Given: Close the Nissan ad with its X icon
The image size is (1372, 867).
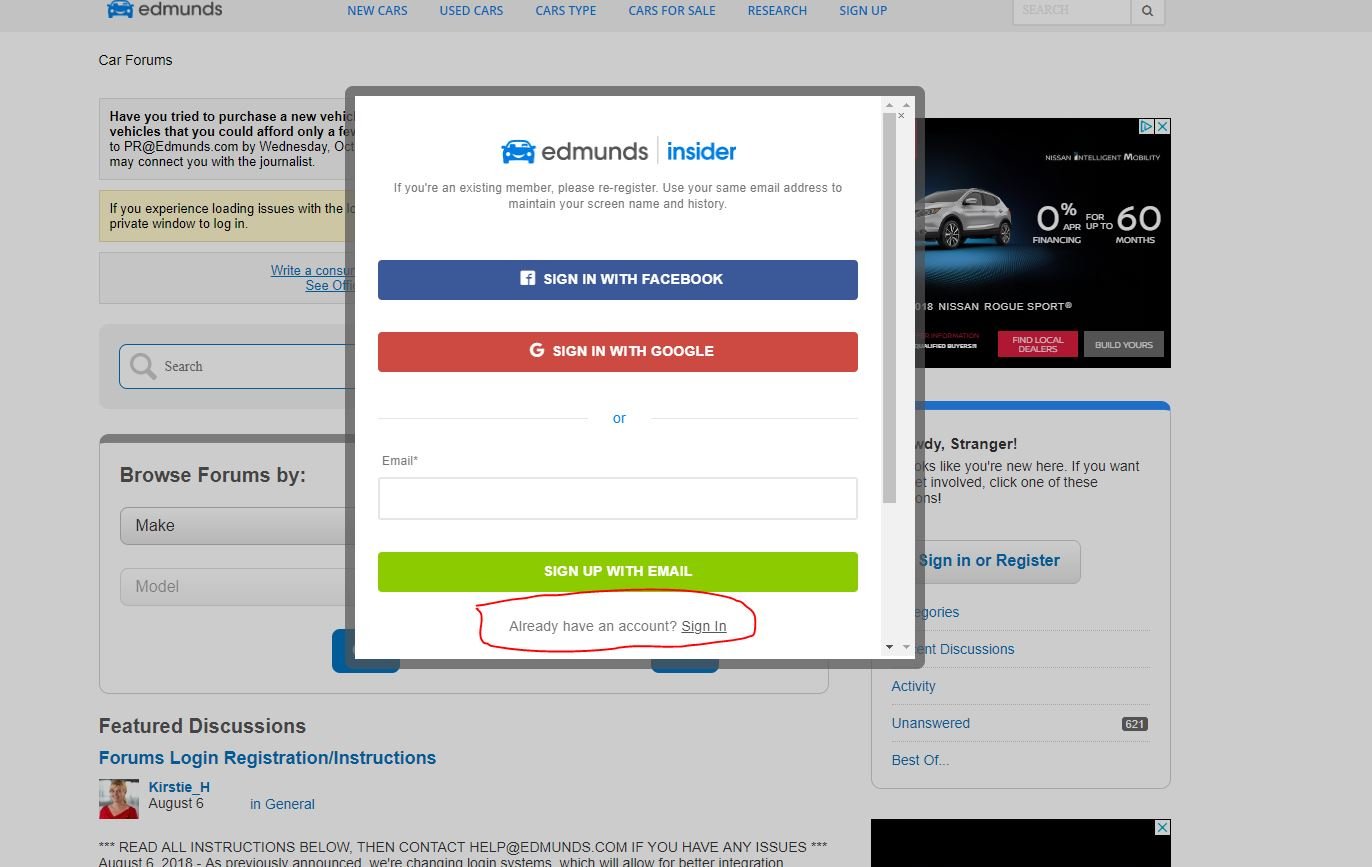Looking at the screenshot, I should click(x=1163, y=127).
